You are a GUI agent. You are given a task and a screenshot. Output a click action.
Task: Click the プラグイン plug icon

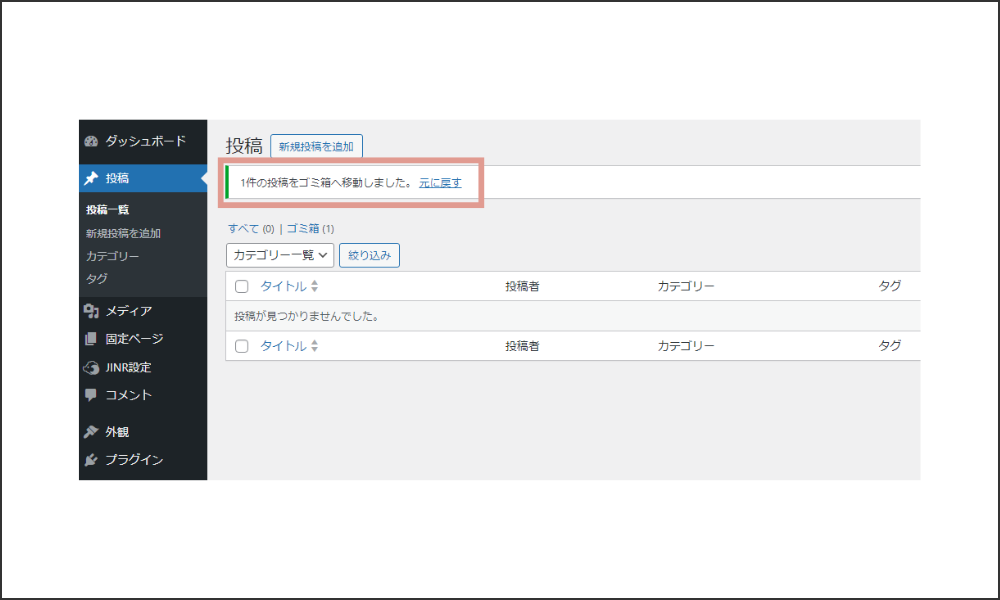tap(91, 460)
